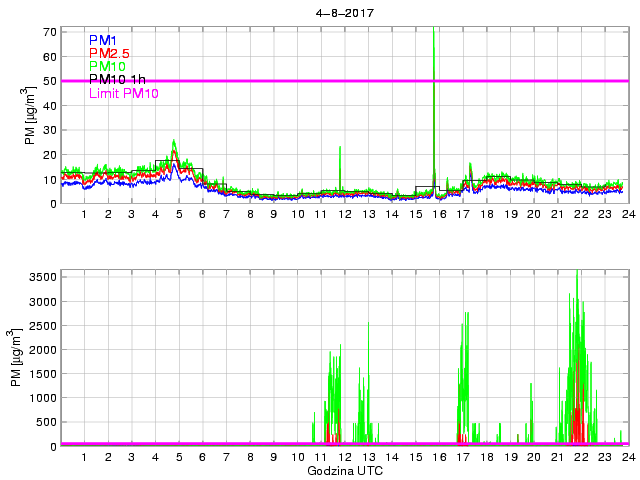Select the black PM10 1h legend entry

coord(115,79)
